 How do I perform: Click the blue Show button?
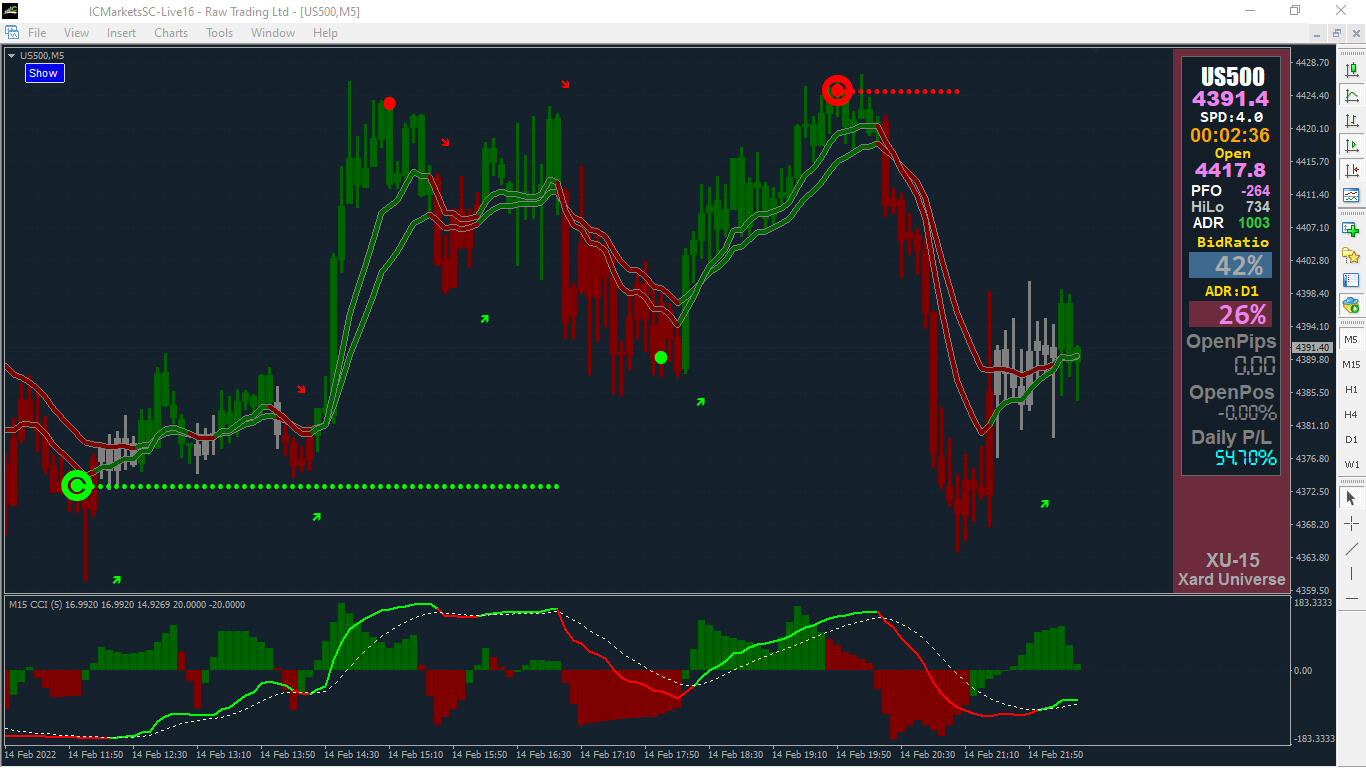[44, 73]
